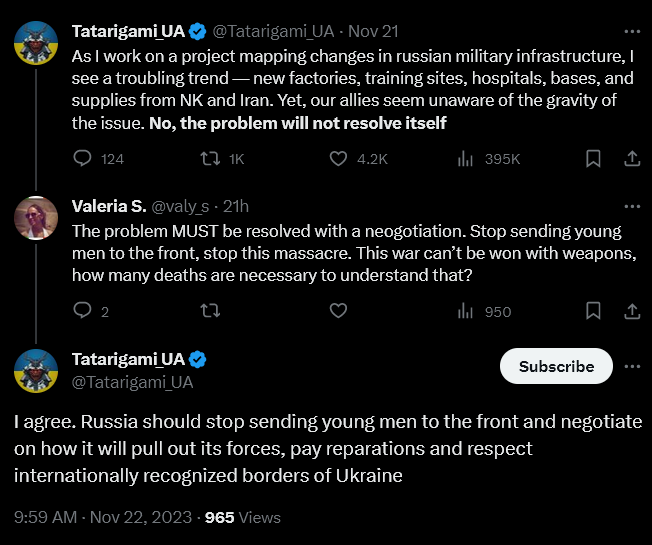View analytics showing 395K views
This screenshot has width=652, height=545.
click(x=465, y=158)
